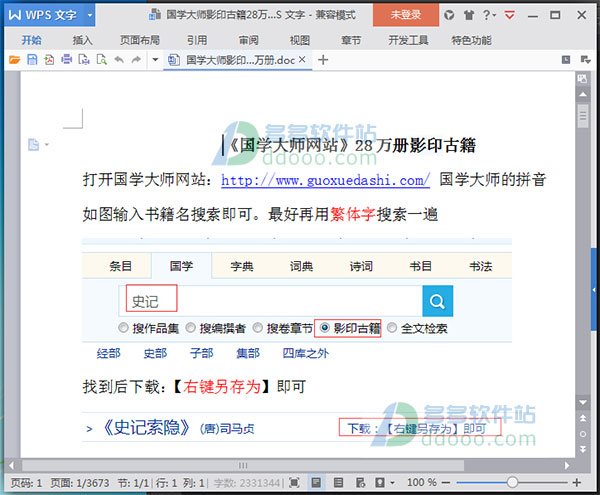Viewport: 600px width, 495px height.
Task: Add a new document tab
Action: (x=323, y=60)
